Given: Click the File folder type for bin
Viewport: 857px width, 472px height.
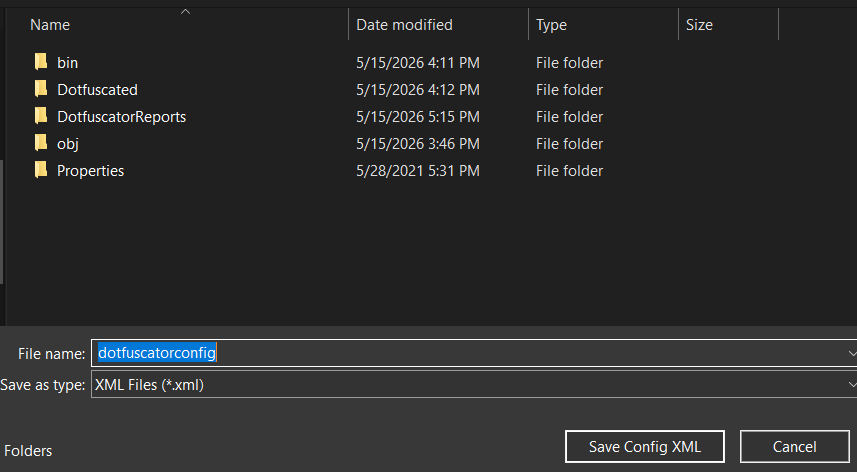Looking at the screenshot, I should (x=570, y=63).
